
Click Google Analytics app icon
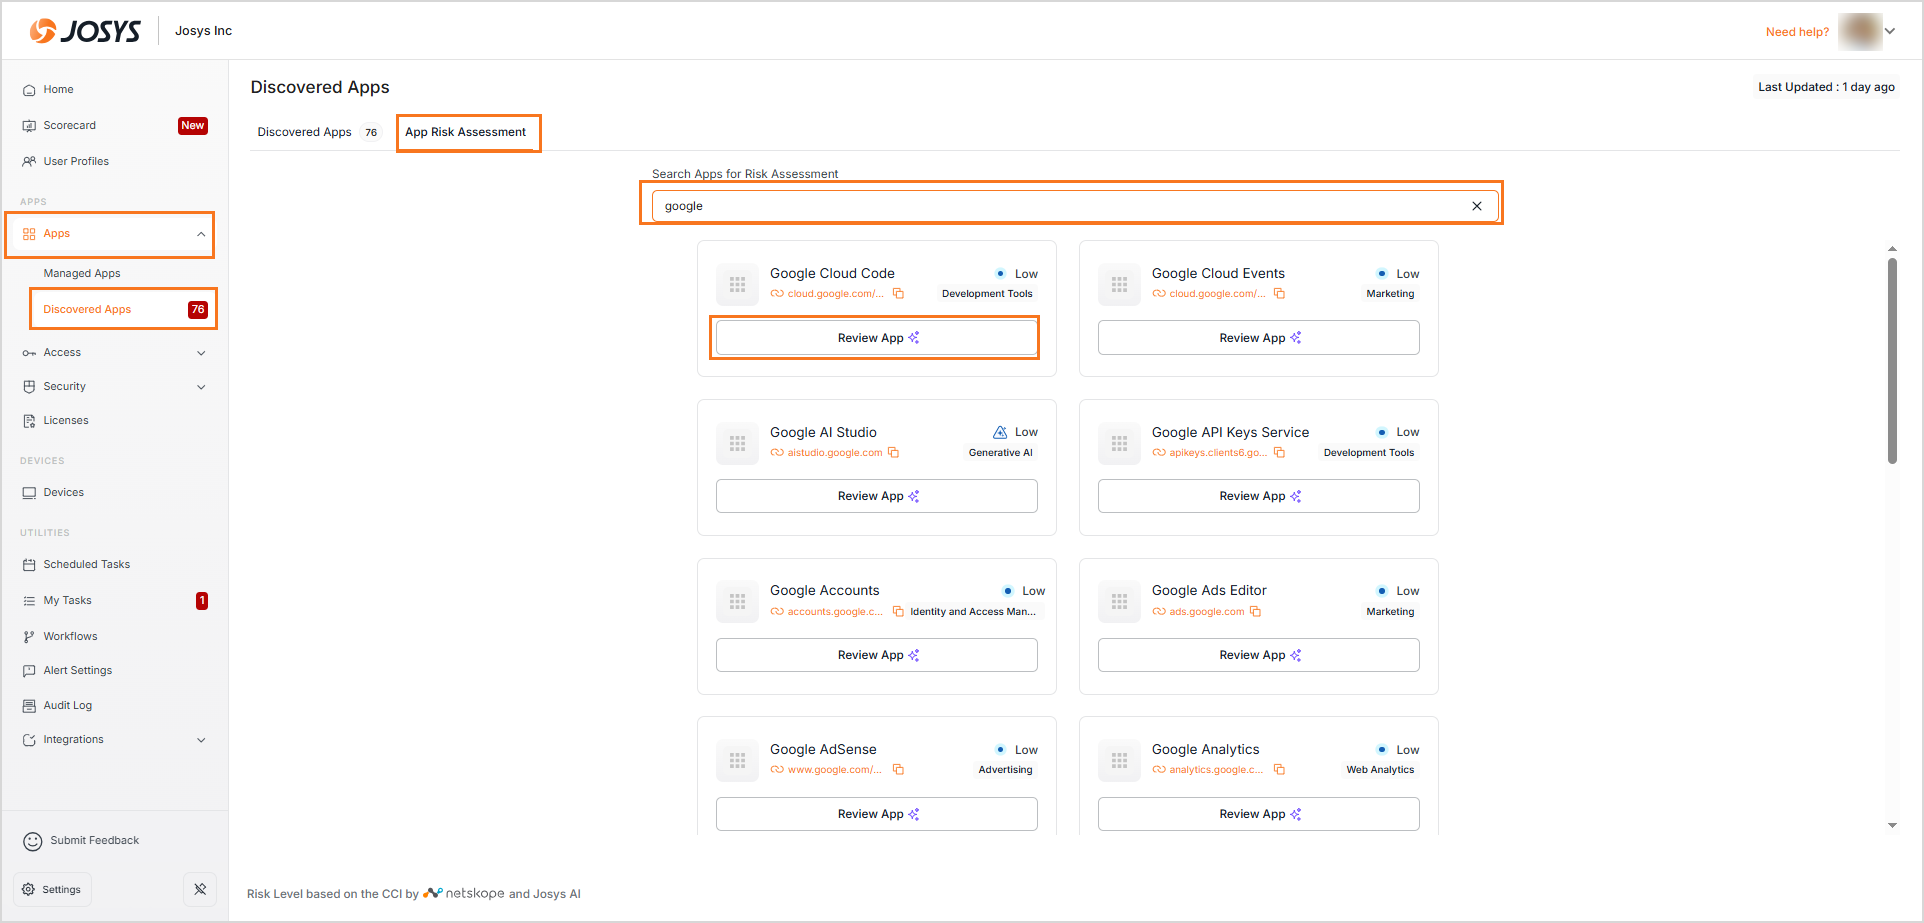click(1119, 761)
